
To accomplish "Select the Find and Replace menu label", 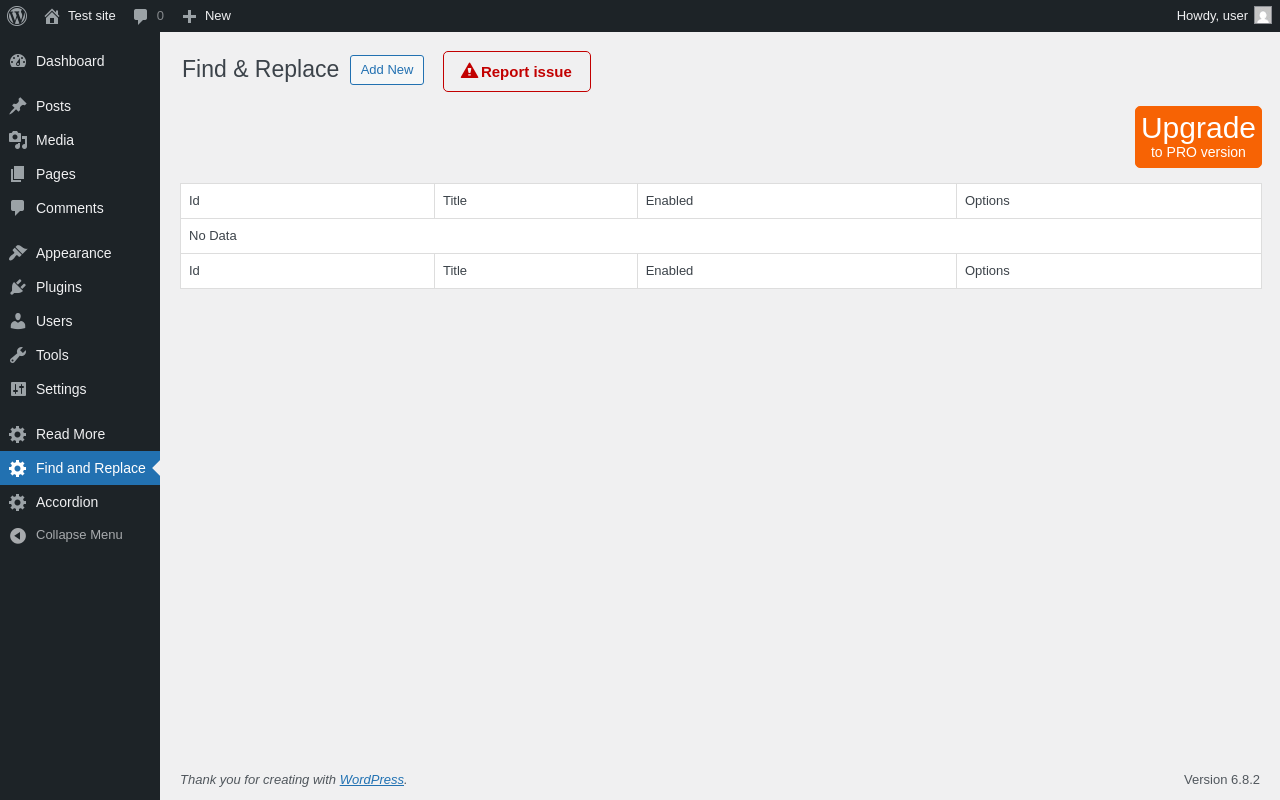I will [x=91, y=468].
